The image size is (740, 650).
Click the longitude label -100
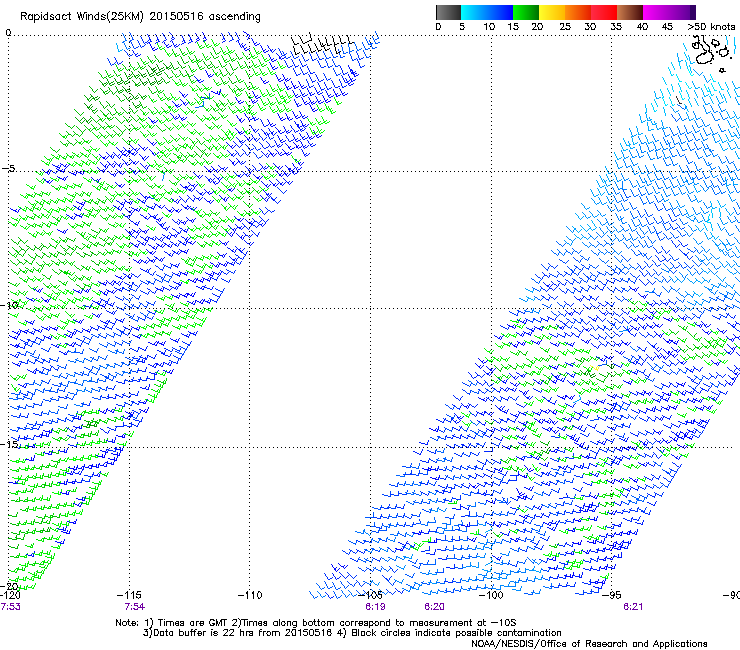pyautogui.click(x=491, y=595)
